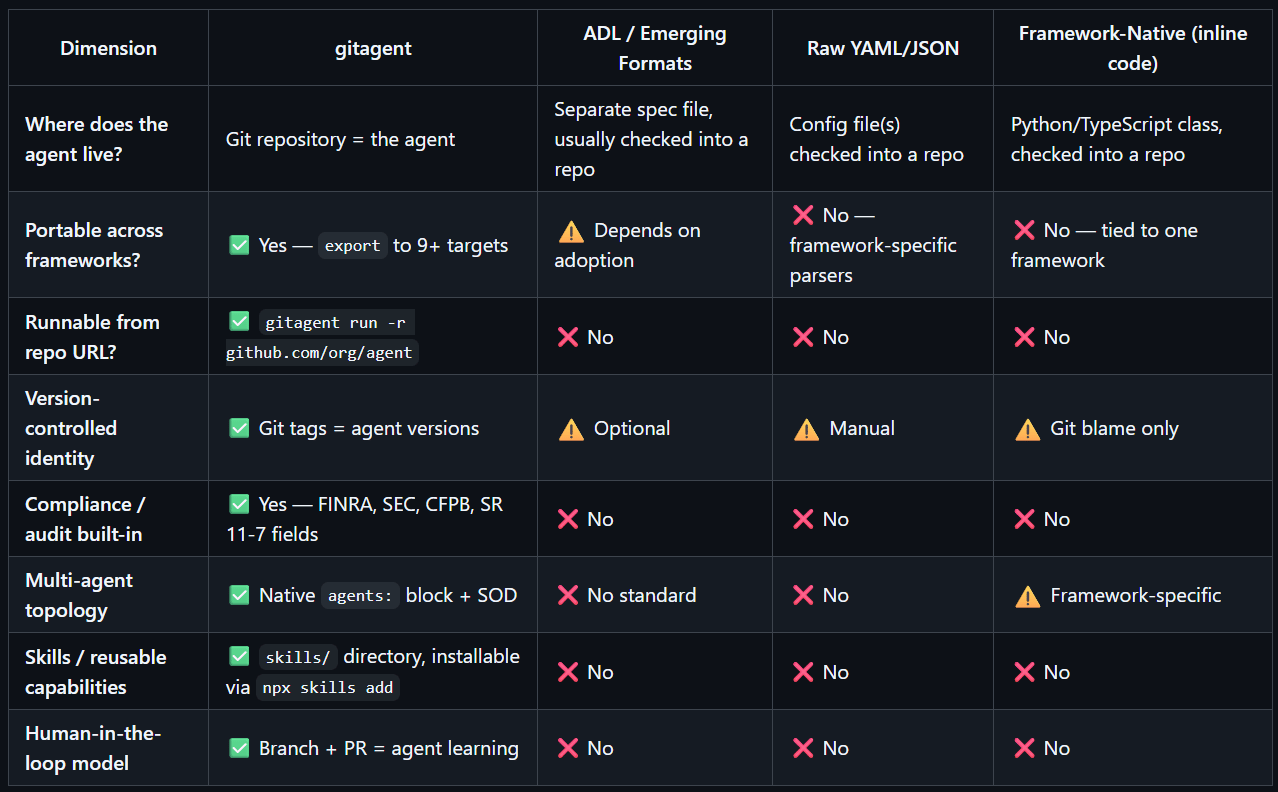
Task: Click the warning icon beside "Framework-specific"
Action: 1027,596
